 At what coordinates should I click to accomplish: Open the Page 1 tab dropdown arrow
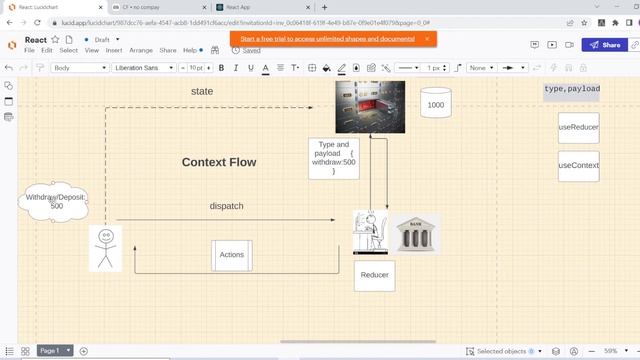coord(69,351)
